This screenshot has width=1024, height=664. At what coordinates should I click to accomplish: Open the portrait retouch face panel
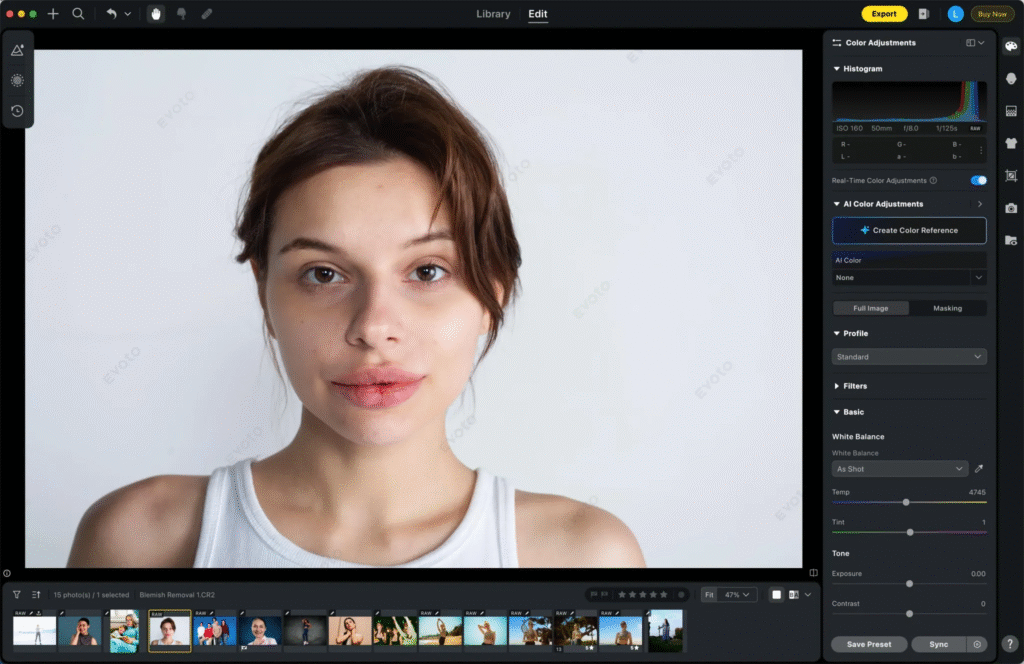click(1011, 79)
